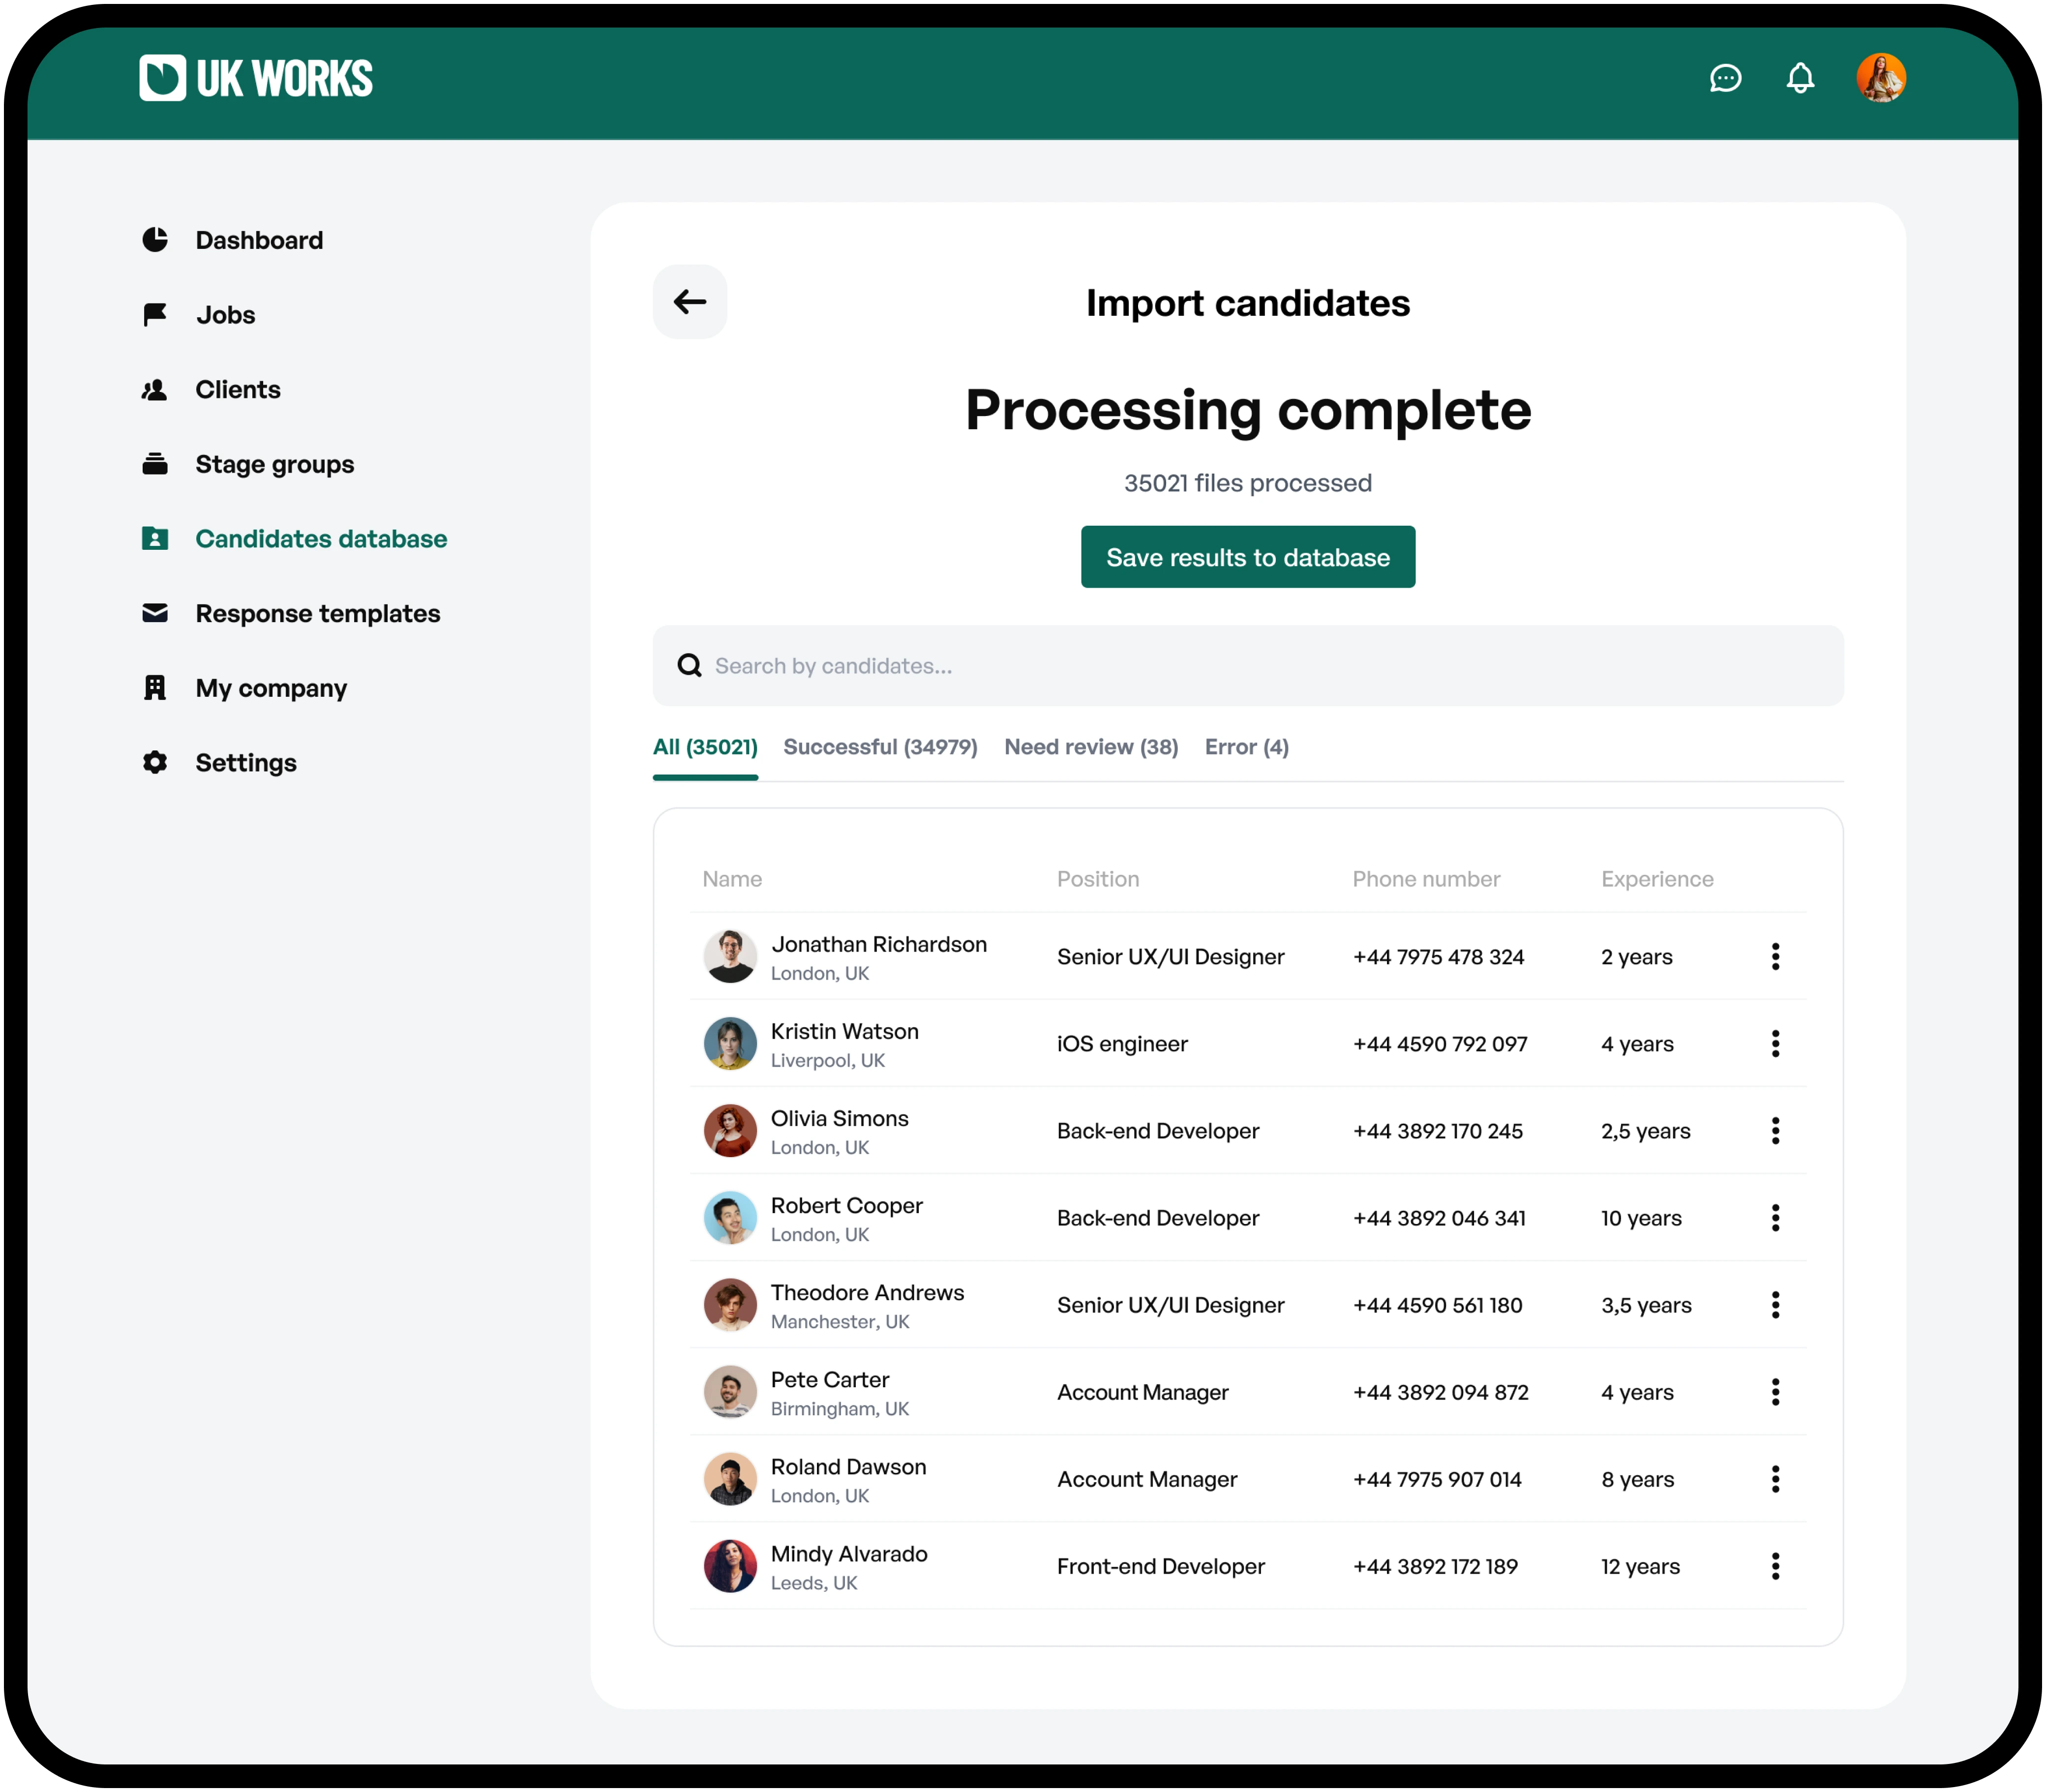Image resolution: width=2046 pixels, height=1792 pixels.
Task: Click Olivia Simons' avatar photo
Action: (730, 1131)
